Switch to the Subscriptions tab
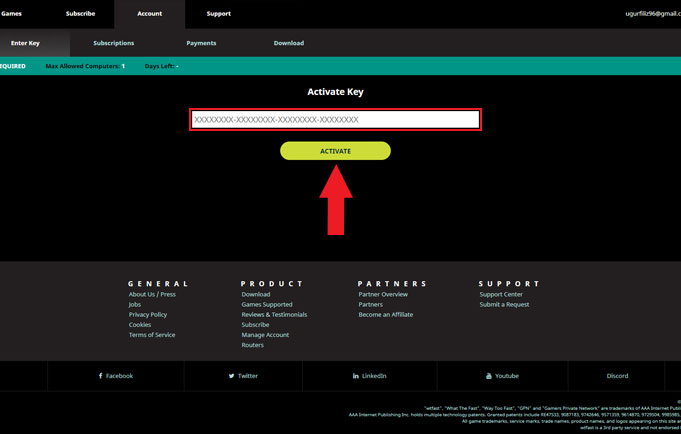Image resolution: width=681 pixels, height=434 pixels. [113, 43]
